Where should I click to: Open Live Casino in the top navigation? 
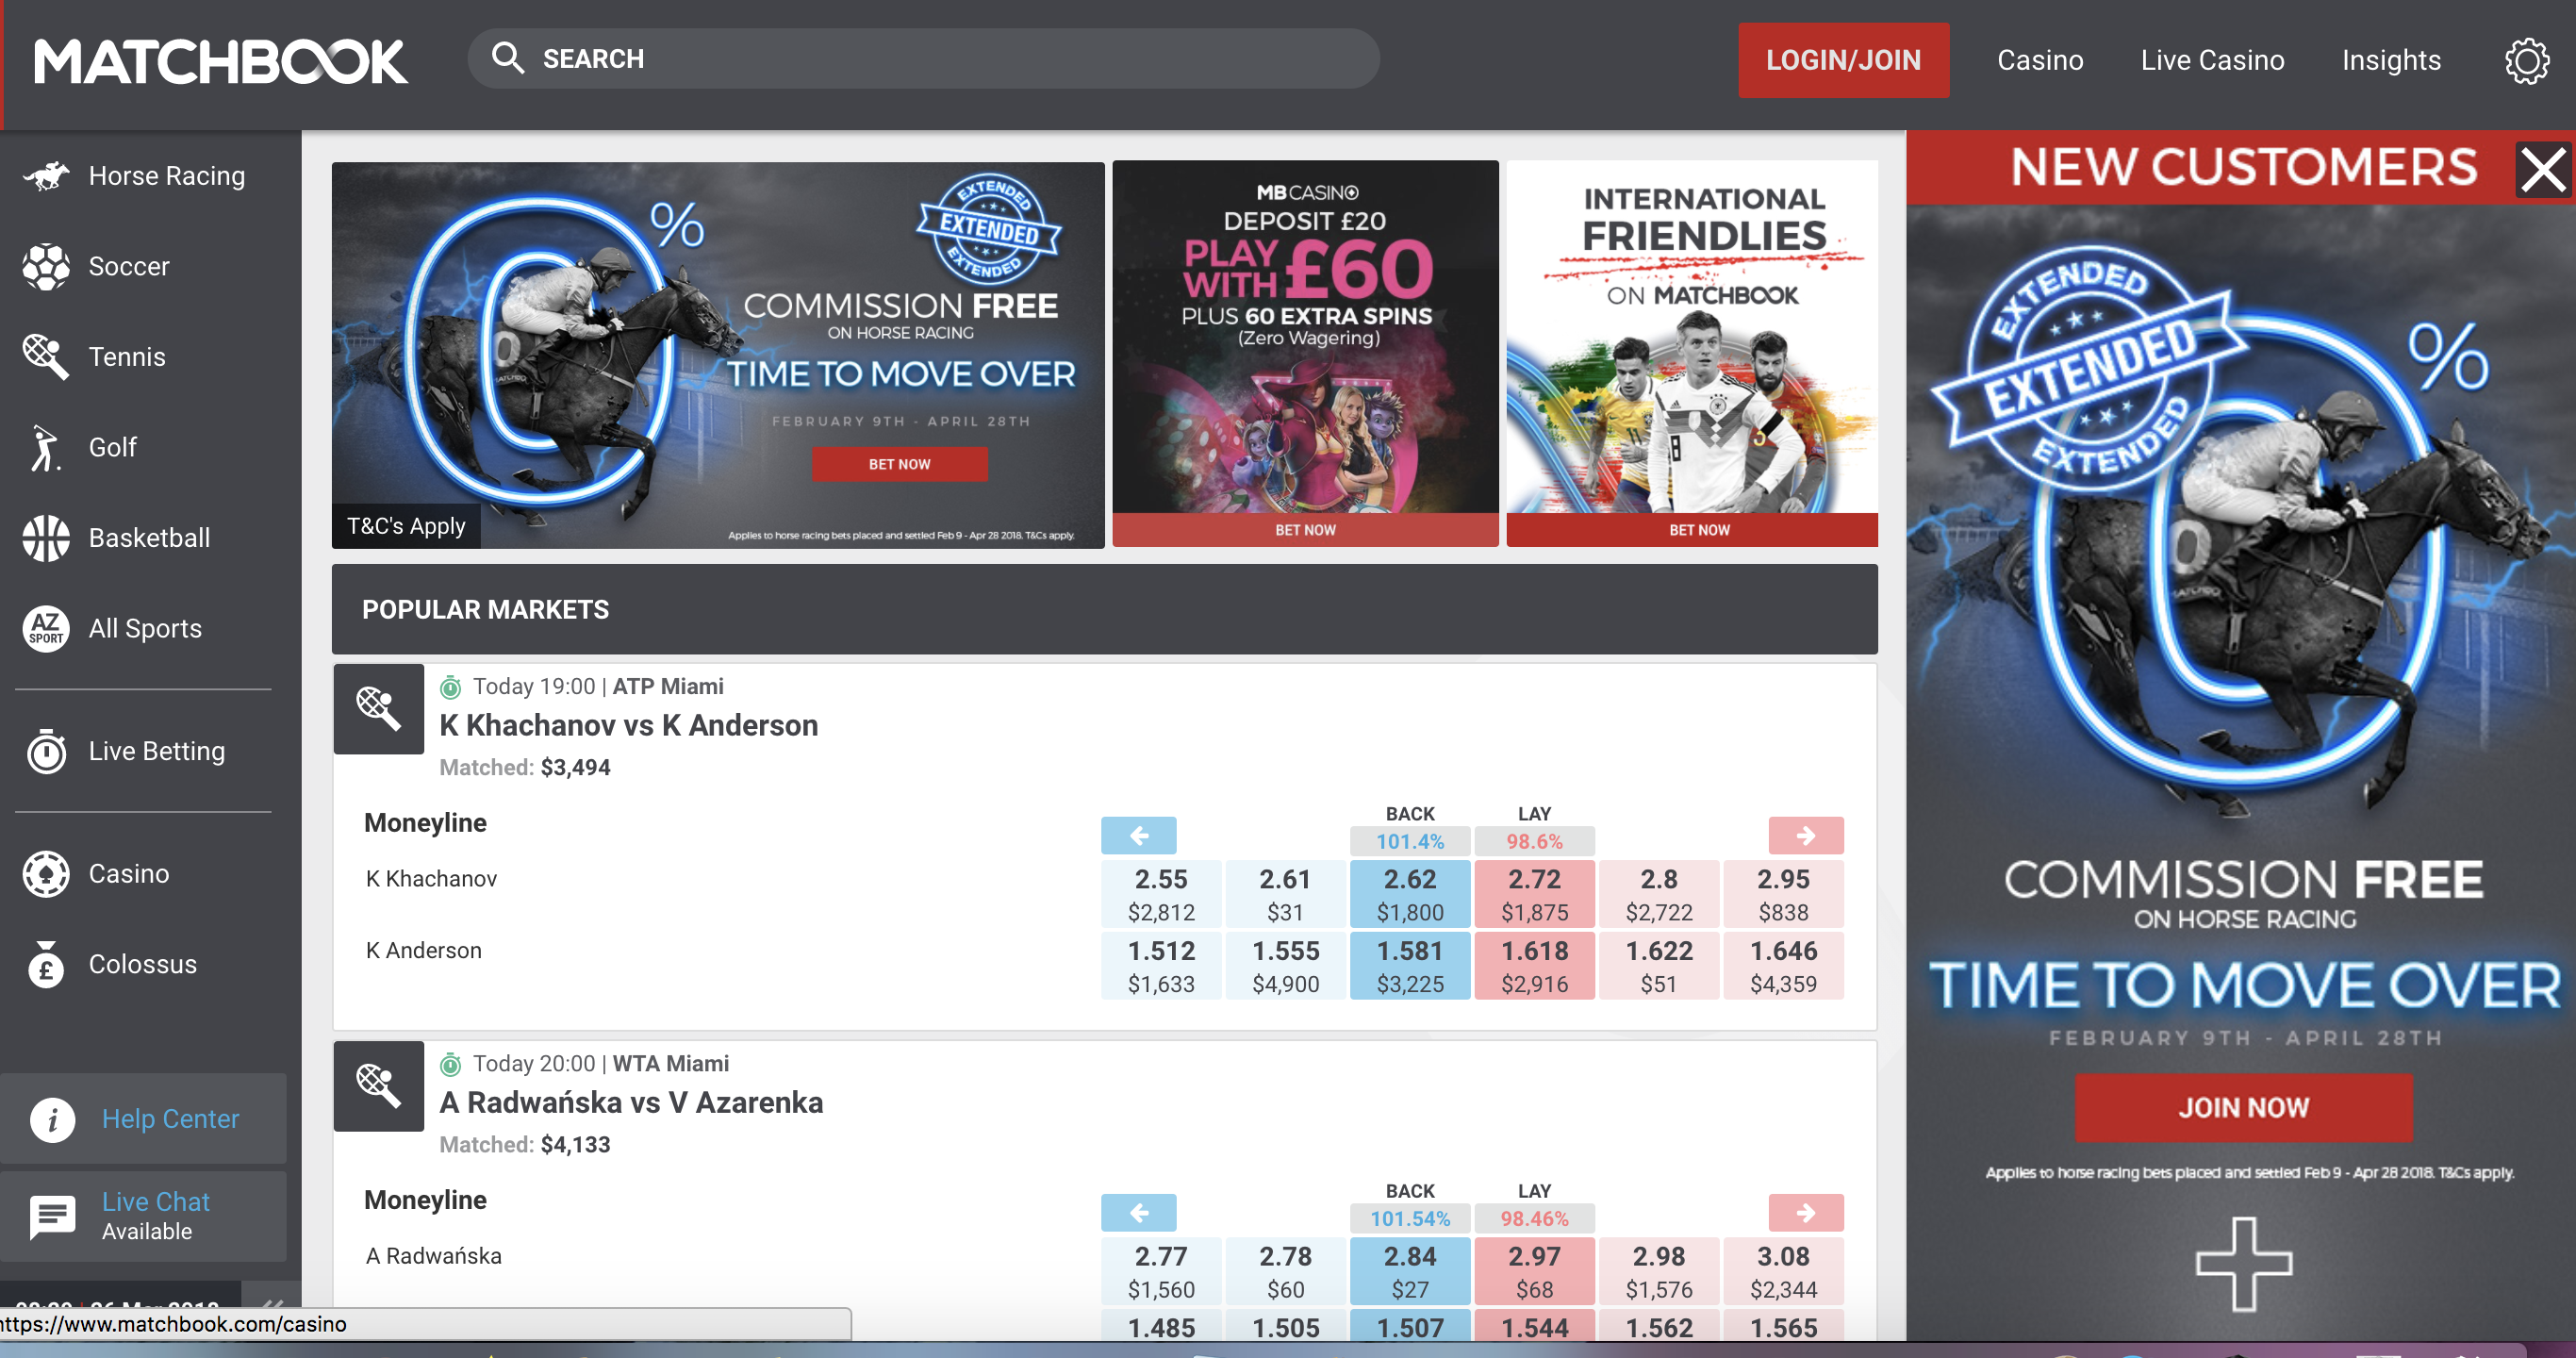2212,61
